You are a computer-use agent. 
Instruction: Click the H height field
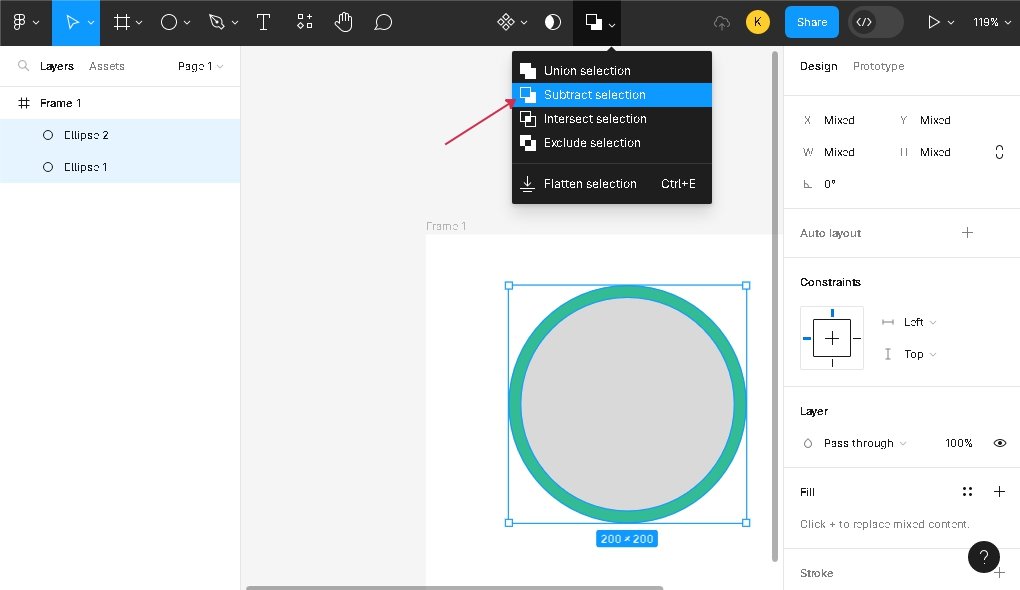(935, 152)
